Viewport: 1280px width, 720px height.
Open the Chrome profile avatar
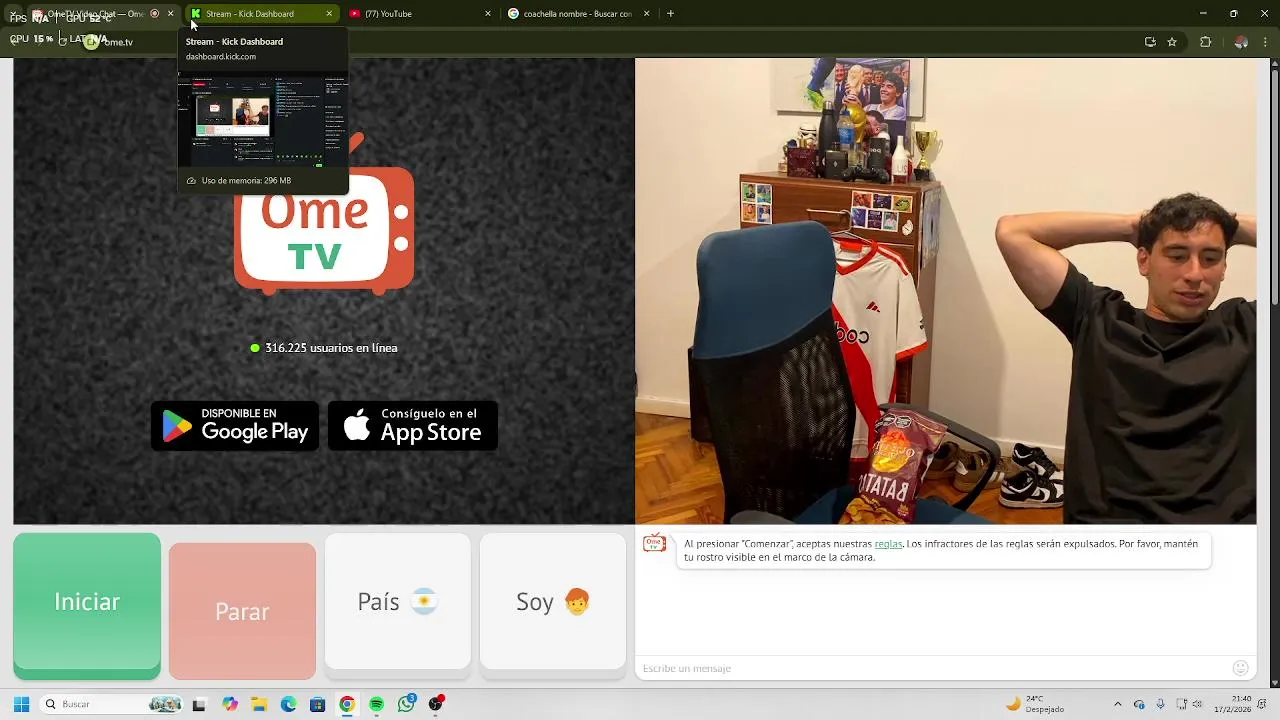click(1241, 42)
